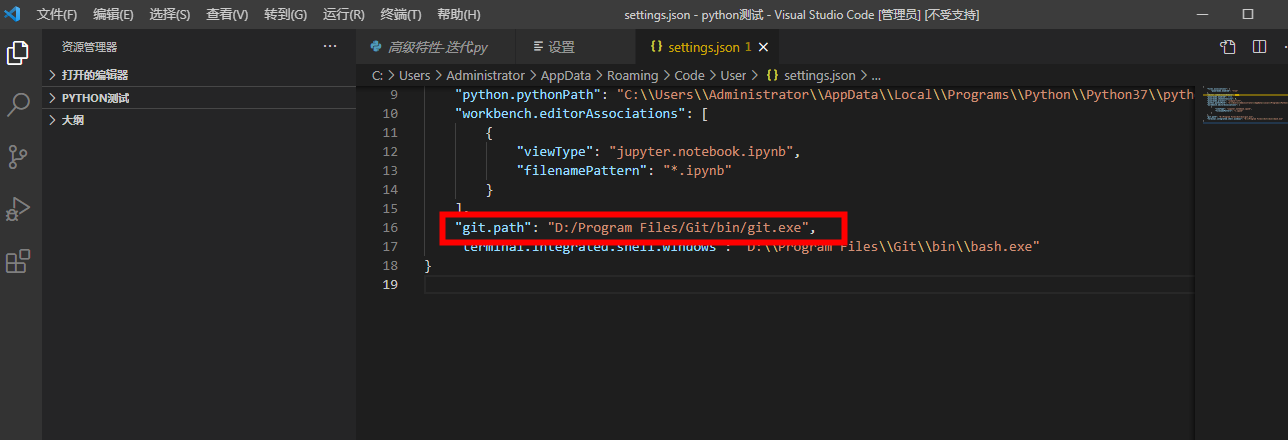Open the Extensions view
Viewport: 1288px width, 440px height.
(18, 262)
